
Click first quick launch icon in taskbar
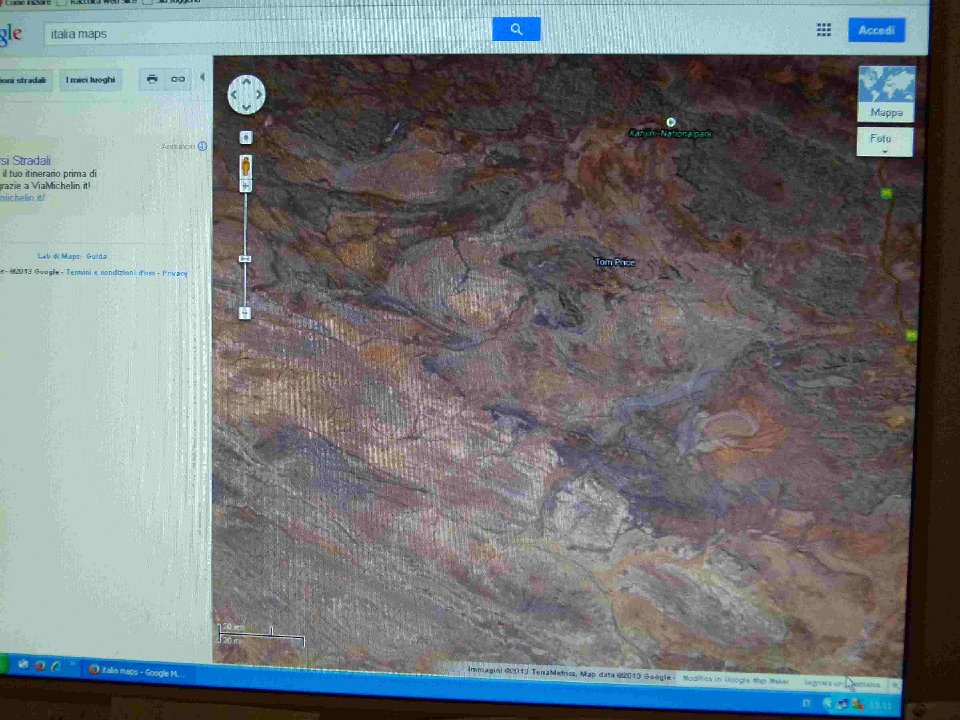[24, 665]
